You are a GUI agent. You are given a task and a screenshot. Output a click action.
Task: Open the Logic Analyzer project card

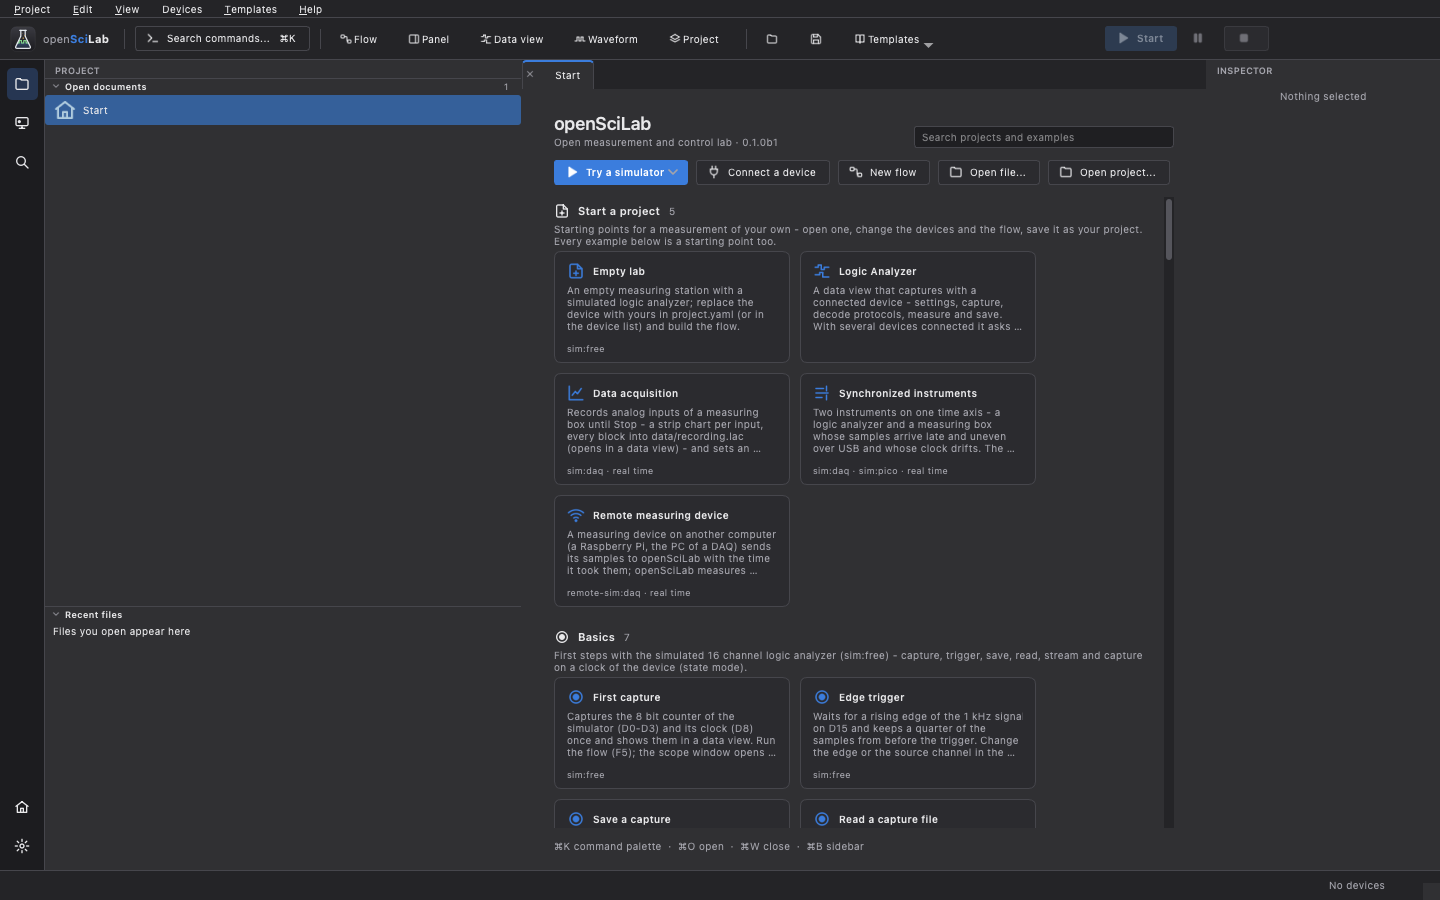[918, 307]
